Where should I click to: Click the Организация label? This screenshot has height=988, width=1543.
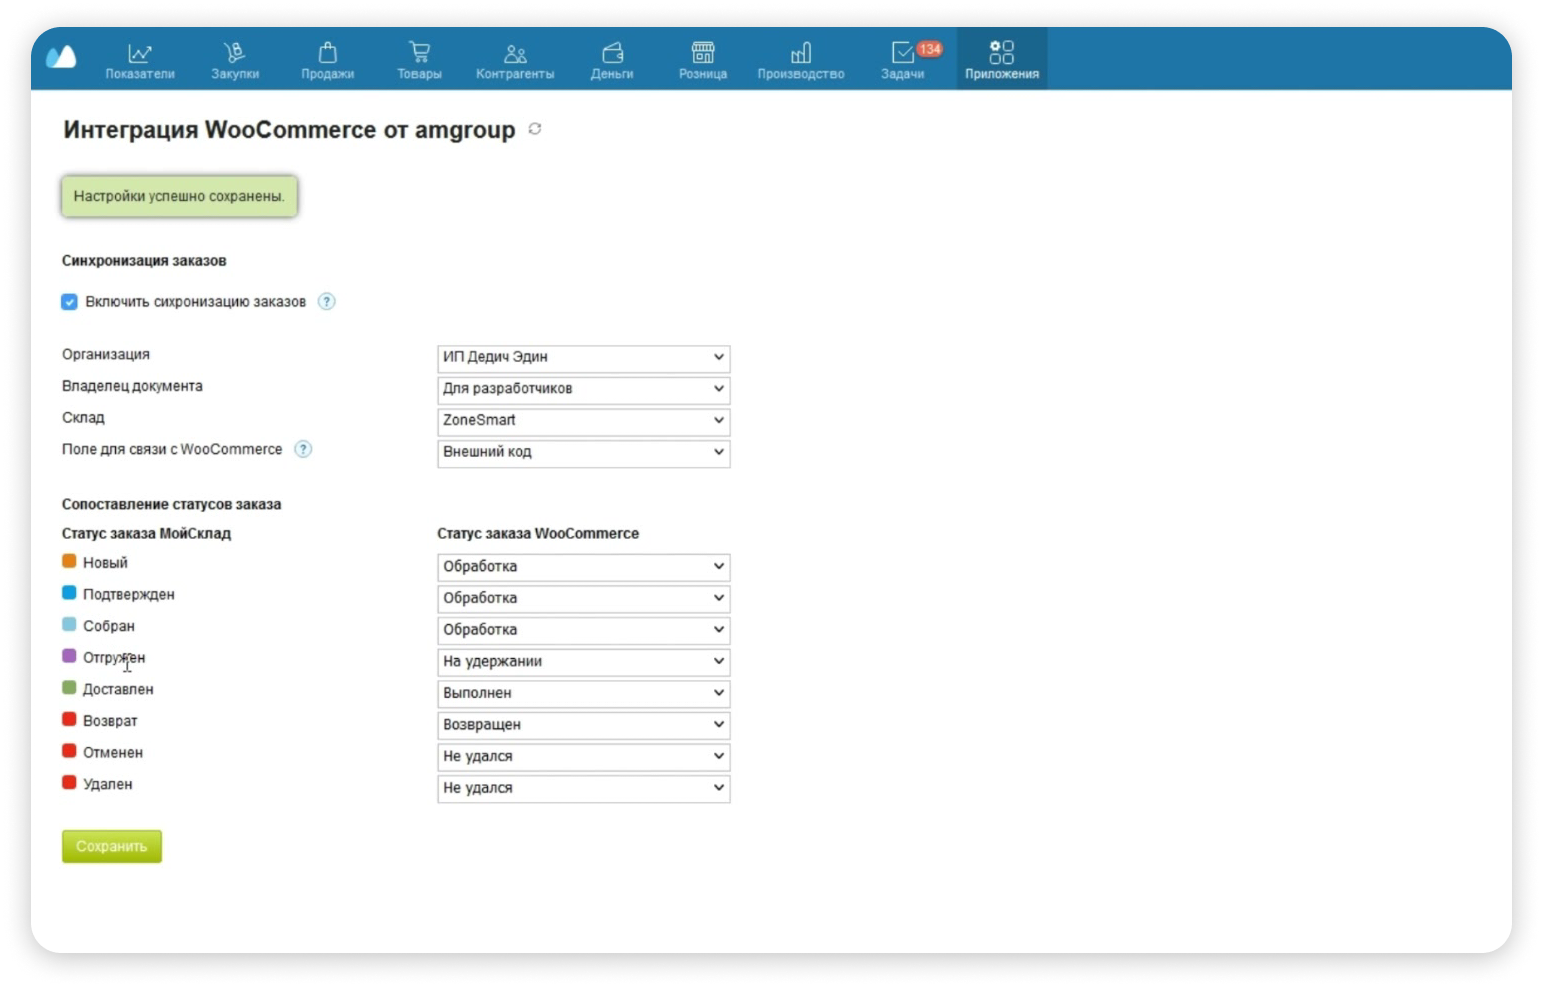tap(106, 354)
